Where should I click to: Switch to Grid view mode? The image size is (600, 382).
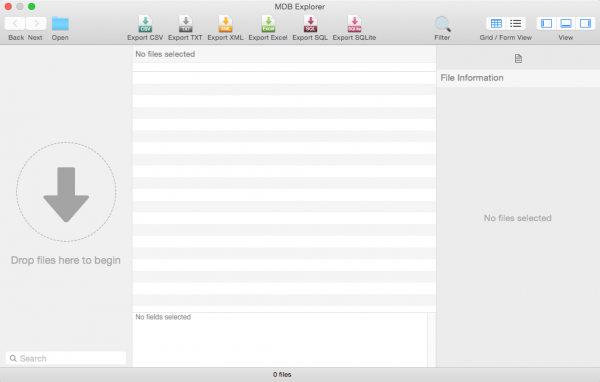[x=496, y=23]
